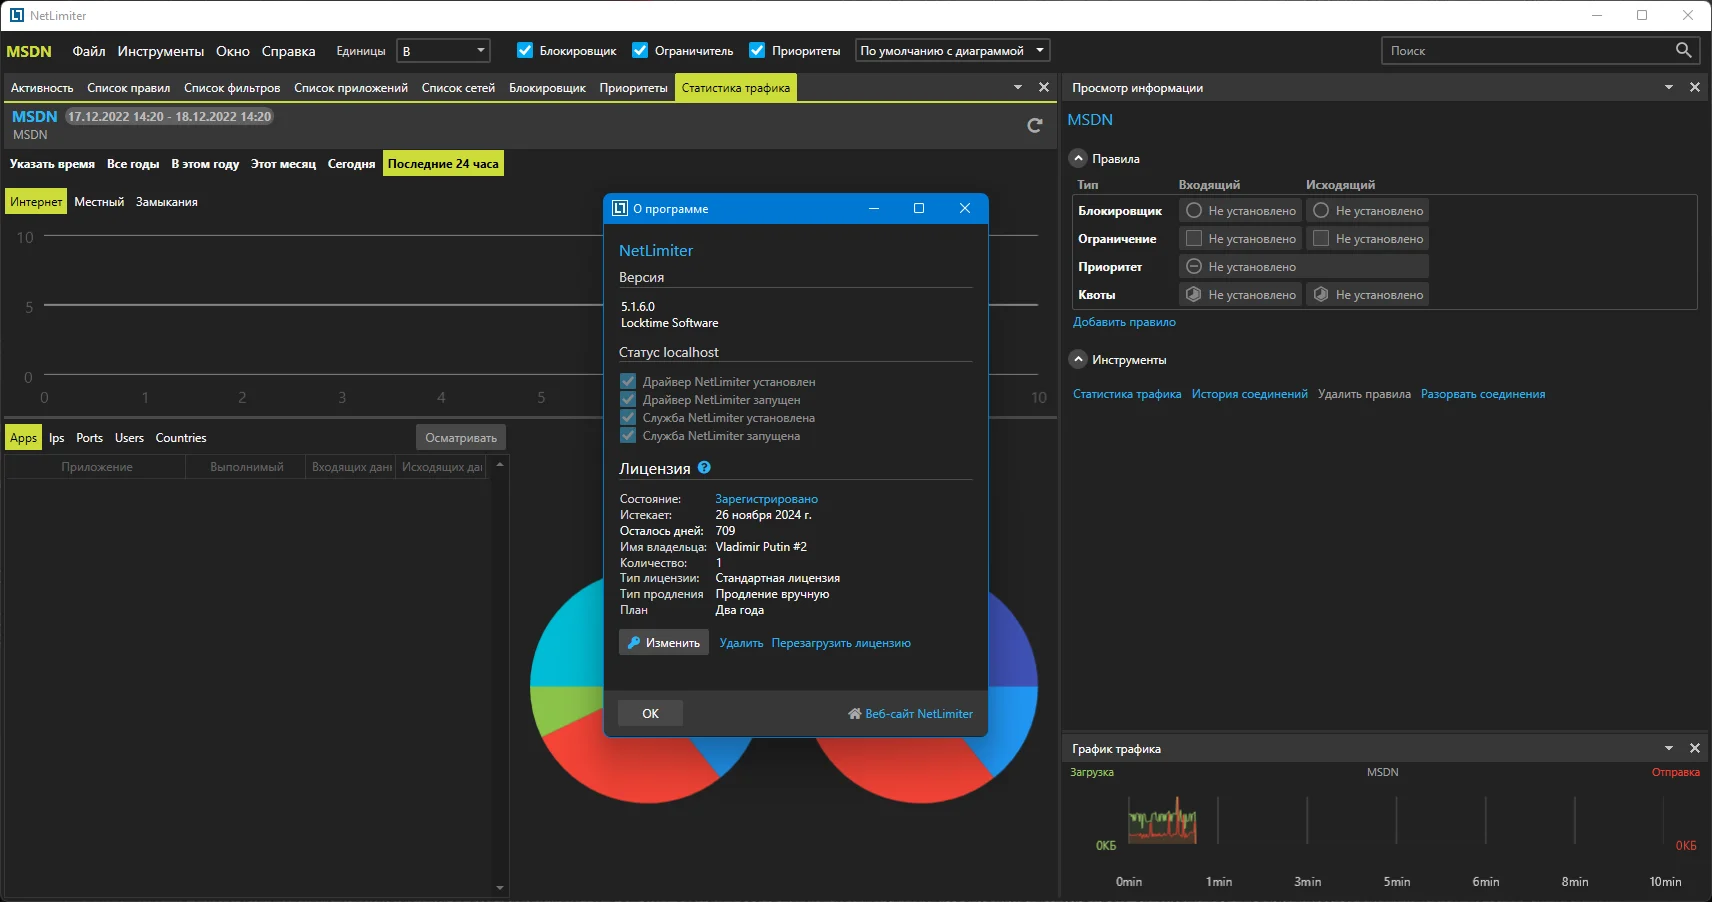Screen dimensions: 1712x902
Task: Click the About dialog title icon
Action: (x=620, y=208)
